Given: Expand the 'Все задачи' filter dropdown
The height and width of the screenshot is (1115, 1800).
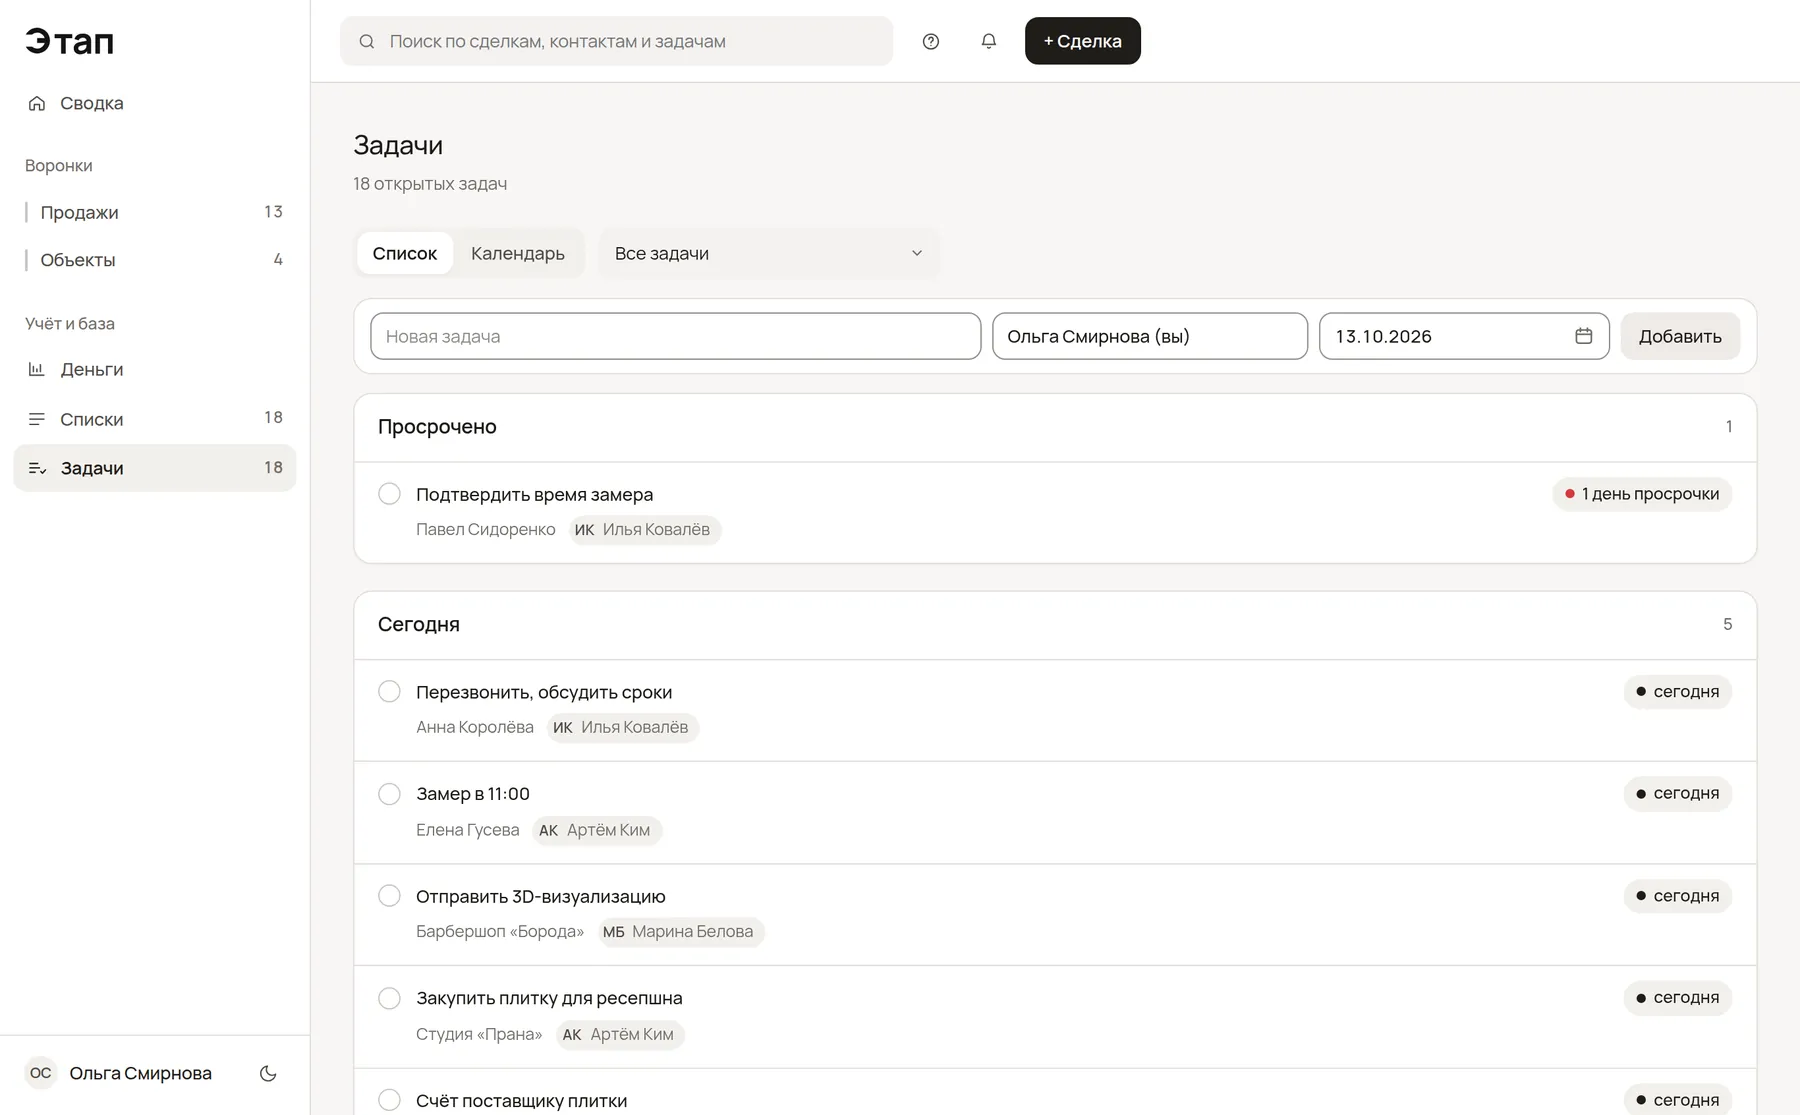Looking at the screenshot, I should pos(769,253).
